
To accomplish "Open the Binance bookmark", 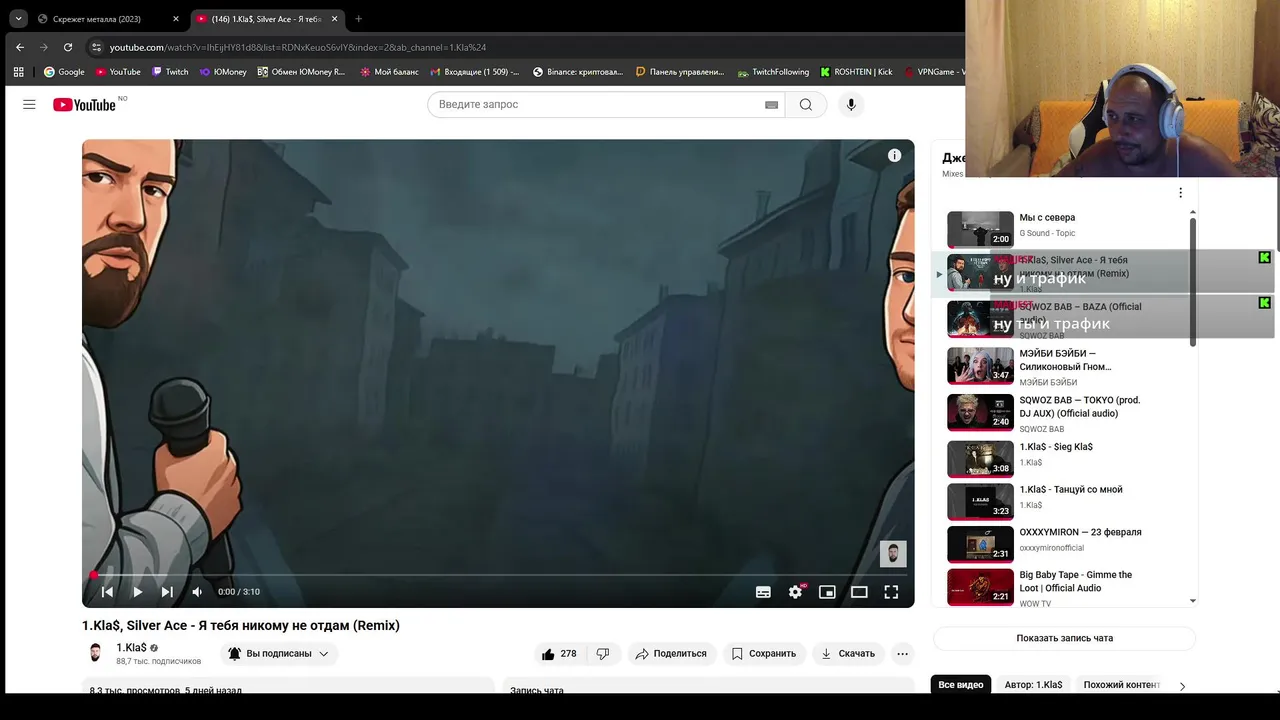I will [578, 72].
